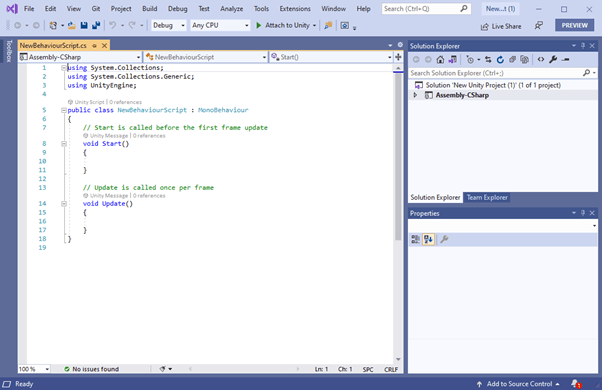This screenshot has width=602, height=390.
Task: Open the File menu
Action: point(29,8)
